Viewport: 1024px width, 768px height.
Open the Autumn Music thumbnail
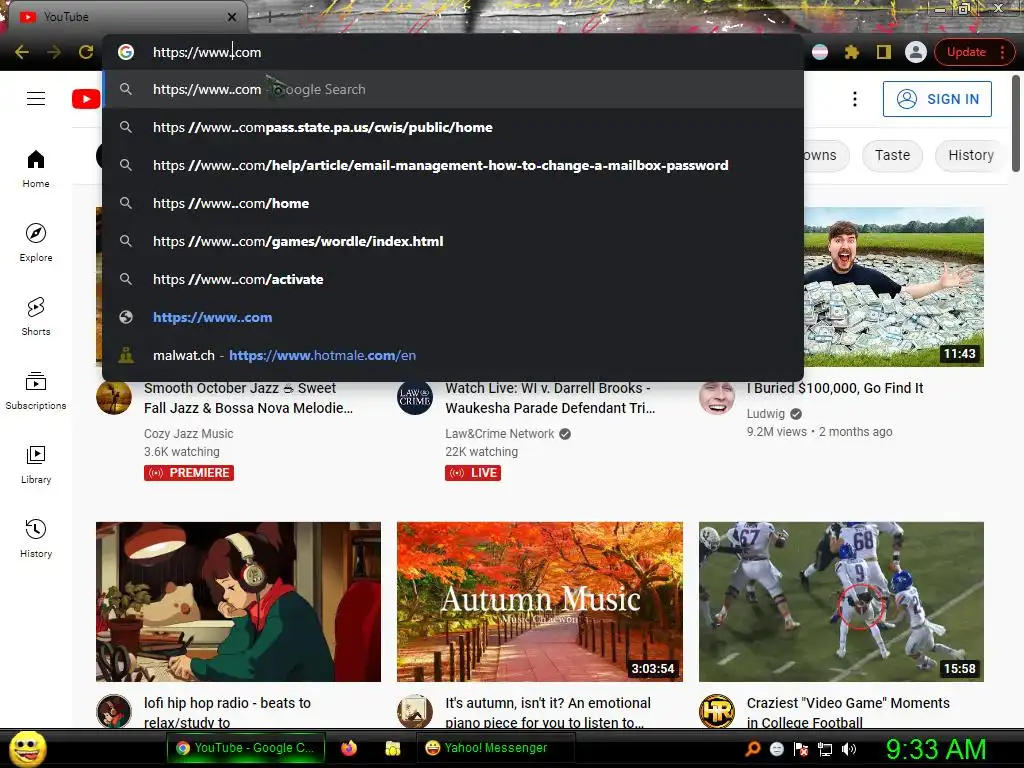coord(539,601)
